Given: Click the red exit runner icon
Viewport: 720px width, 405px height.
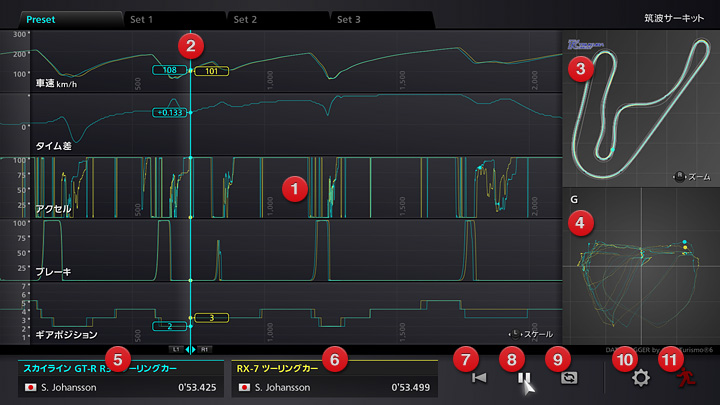Looking at the screenshot, I should click(684, 379).
